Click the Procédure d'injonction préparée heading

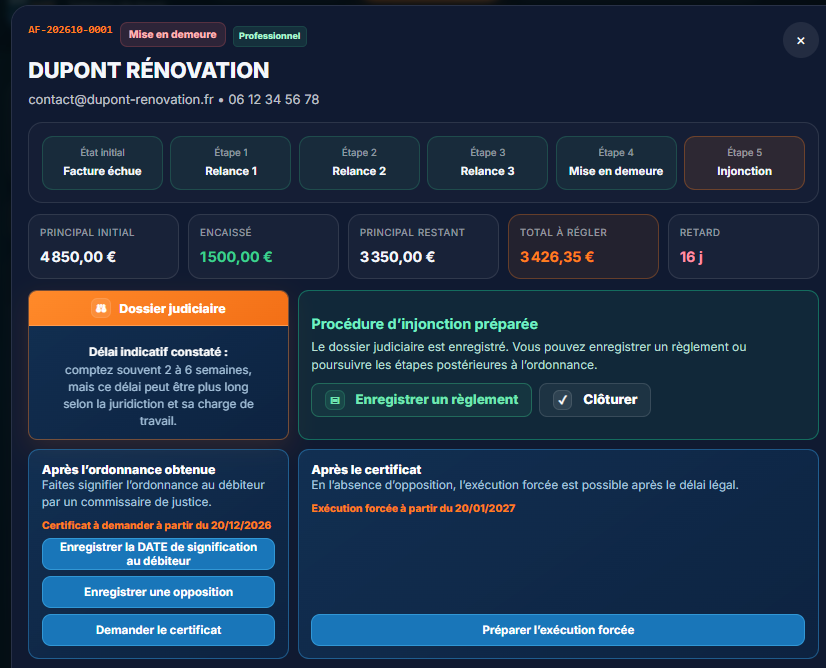point(425,324)
